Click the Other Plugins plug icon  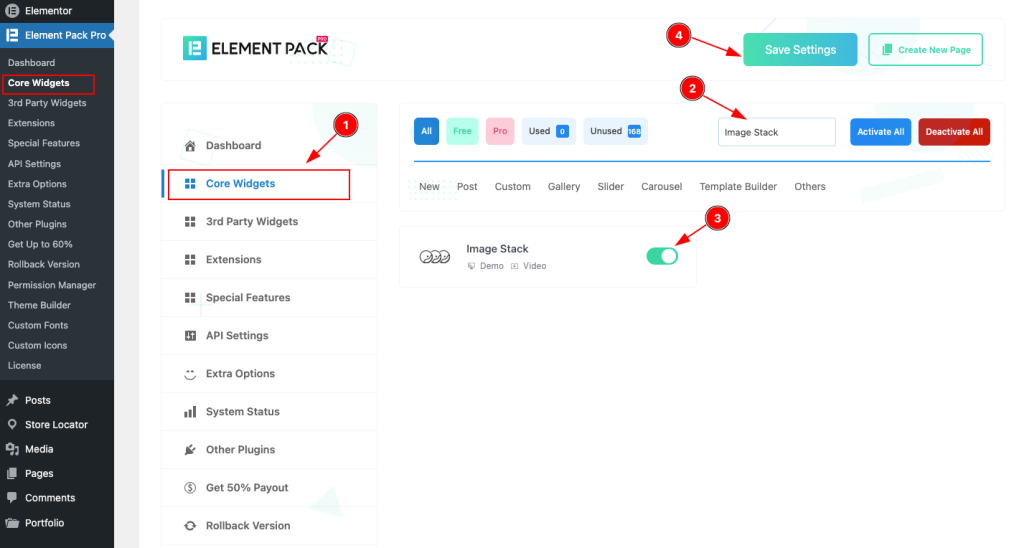[190, 449]
